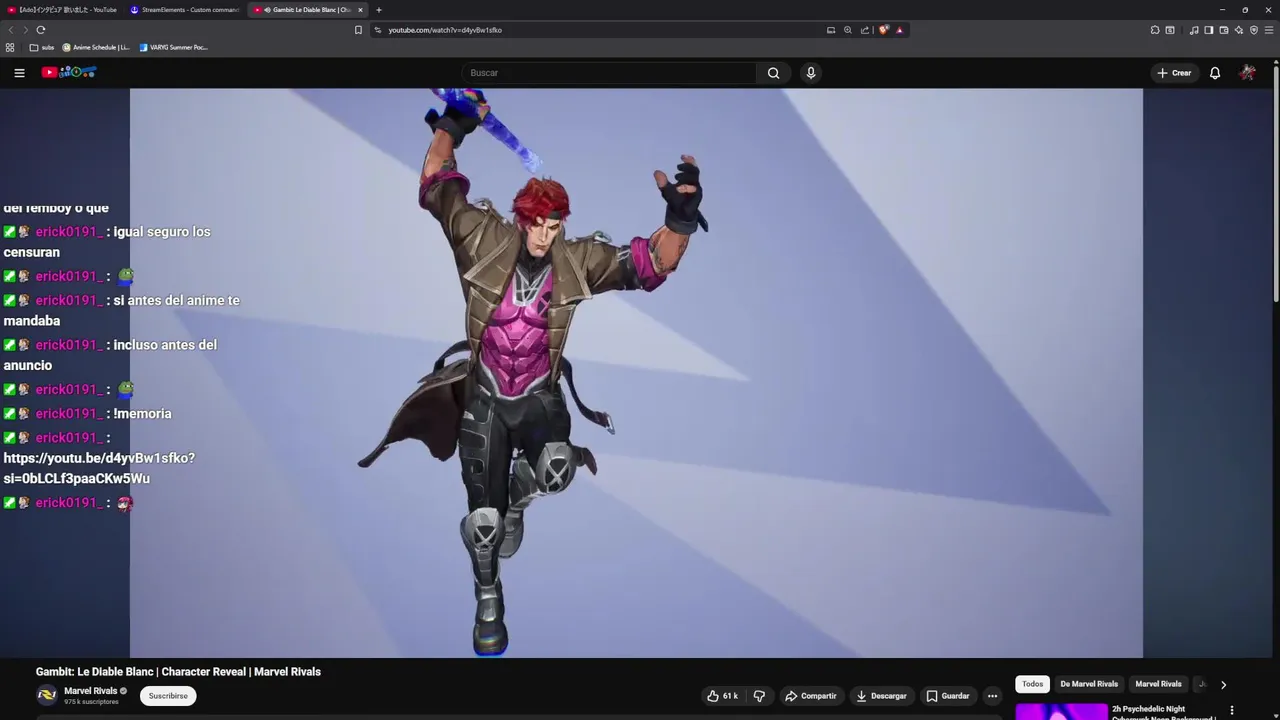Toggle the browser sidebar panel
The width and height of the screenshot is (1280, 720).
[x=1209, y=30]
